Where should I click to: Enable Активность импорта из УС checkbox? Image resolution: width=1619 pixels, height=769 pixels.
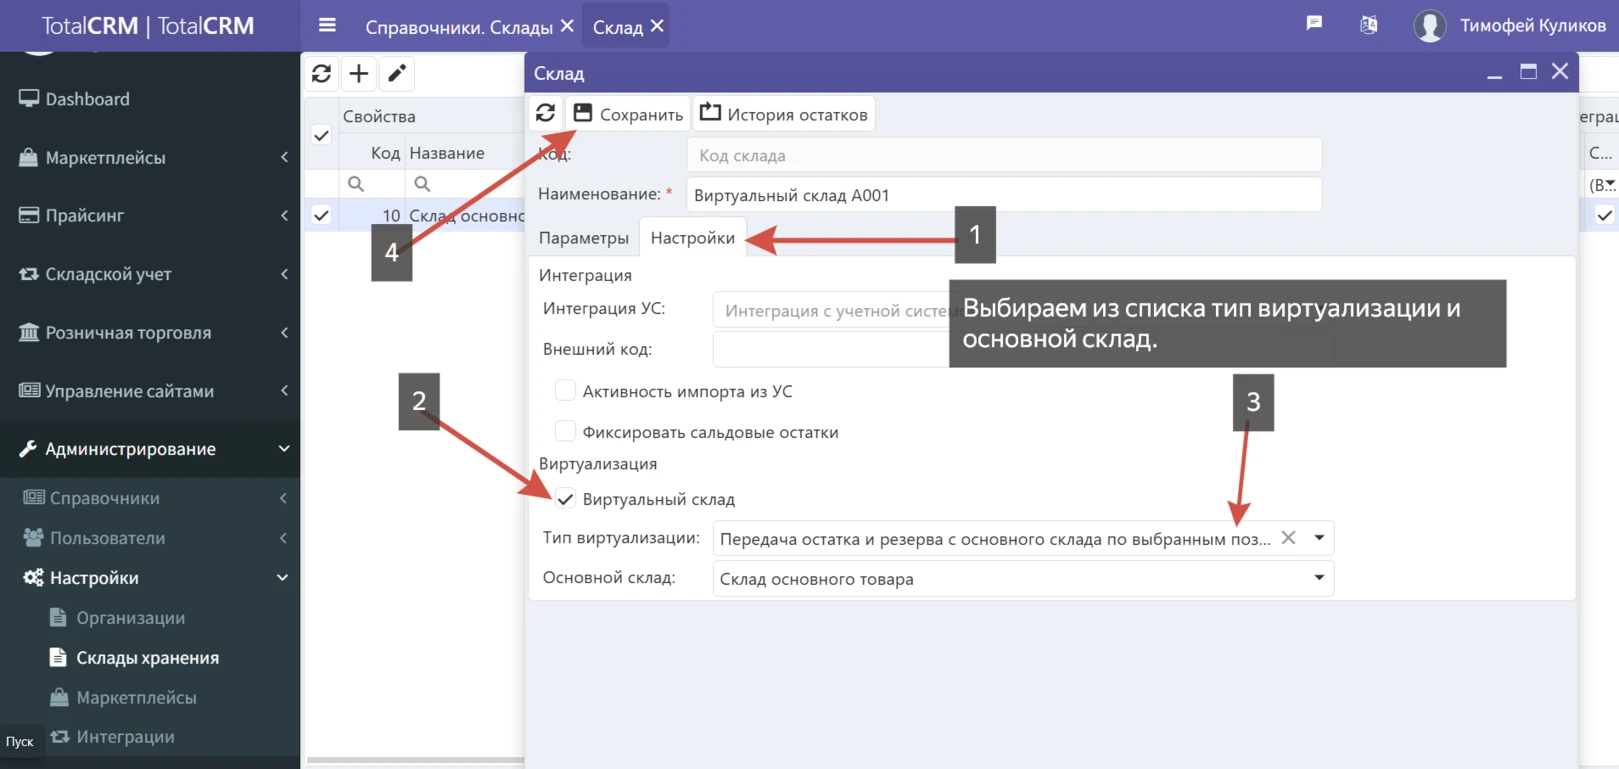click(x=565, y=391)
